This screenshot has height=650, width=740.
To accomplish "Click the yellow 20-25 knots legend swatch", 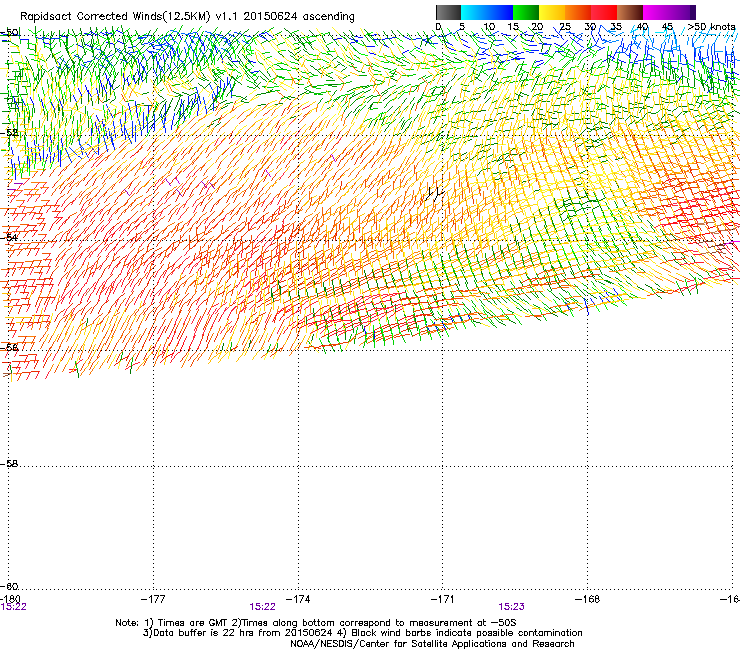I will [552, 12].
